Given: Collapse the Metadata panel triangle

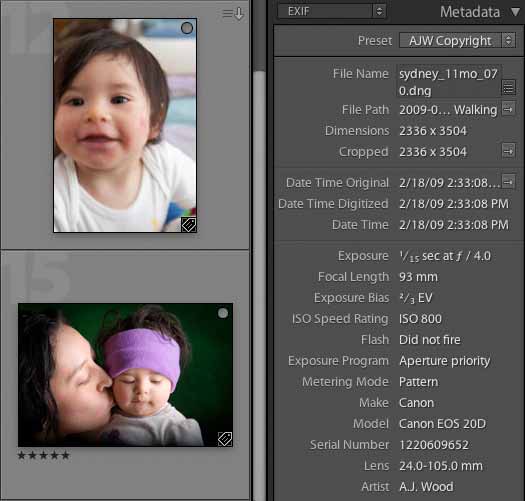Looking at the screenshot, I should tap(515, 12).
